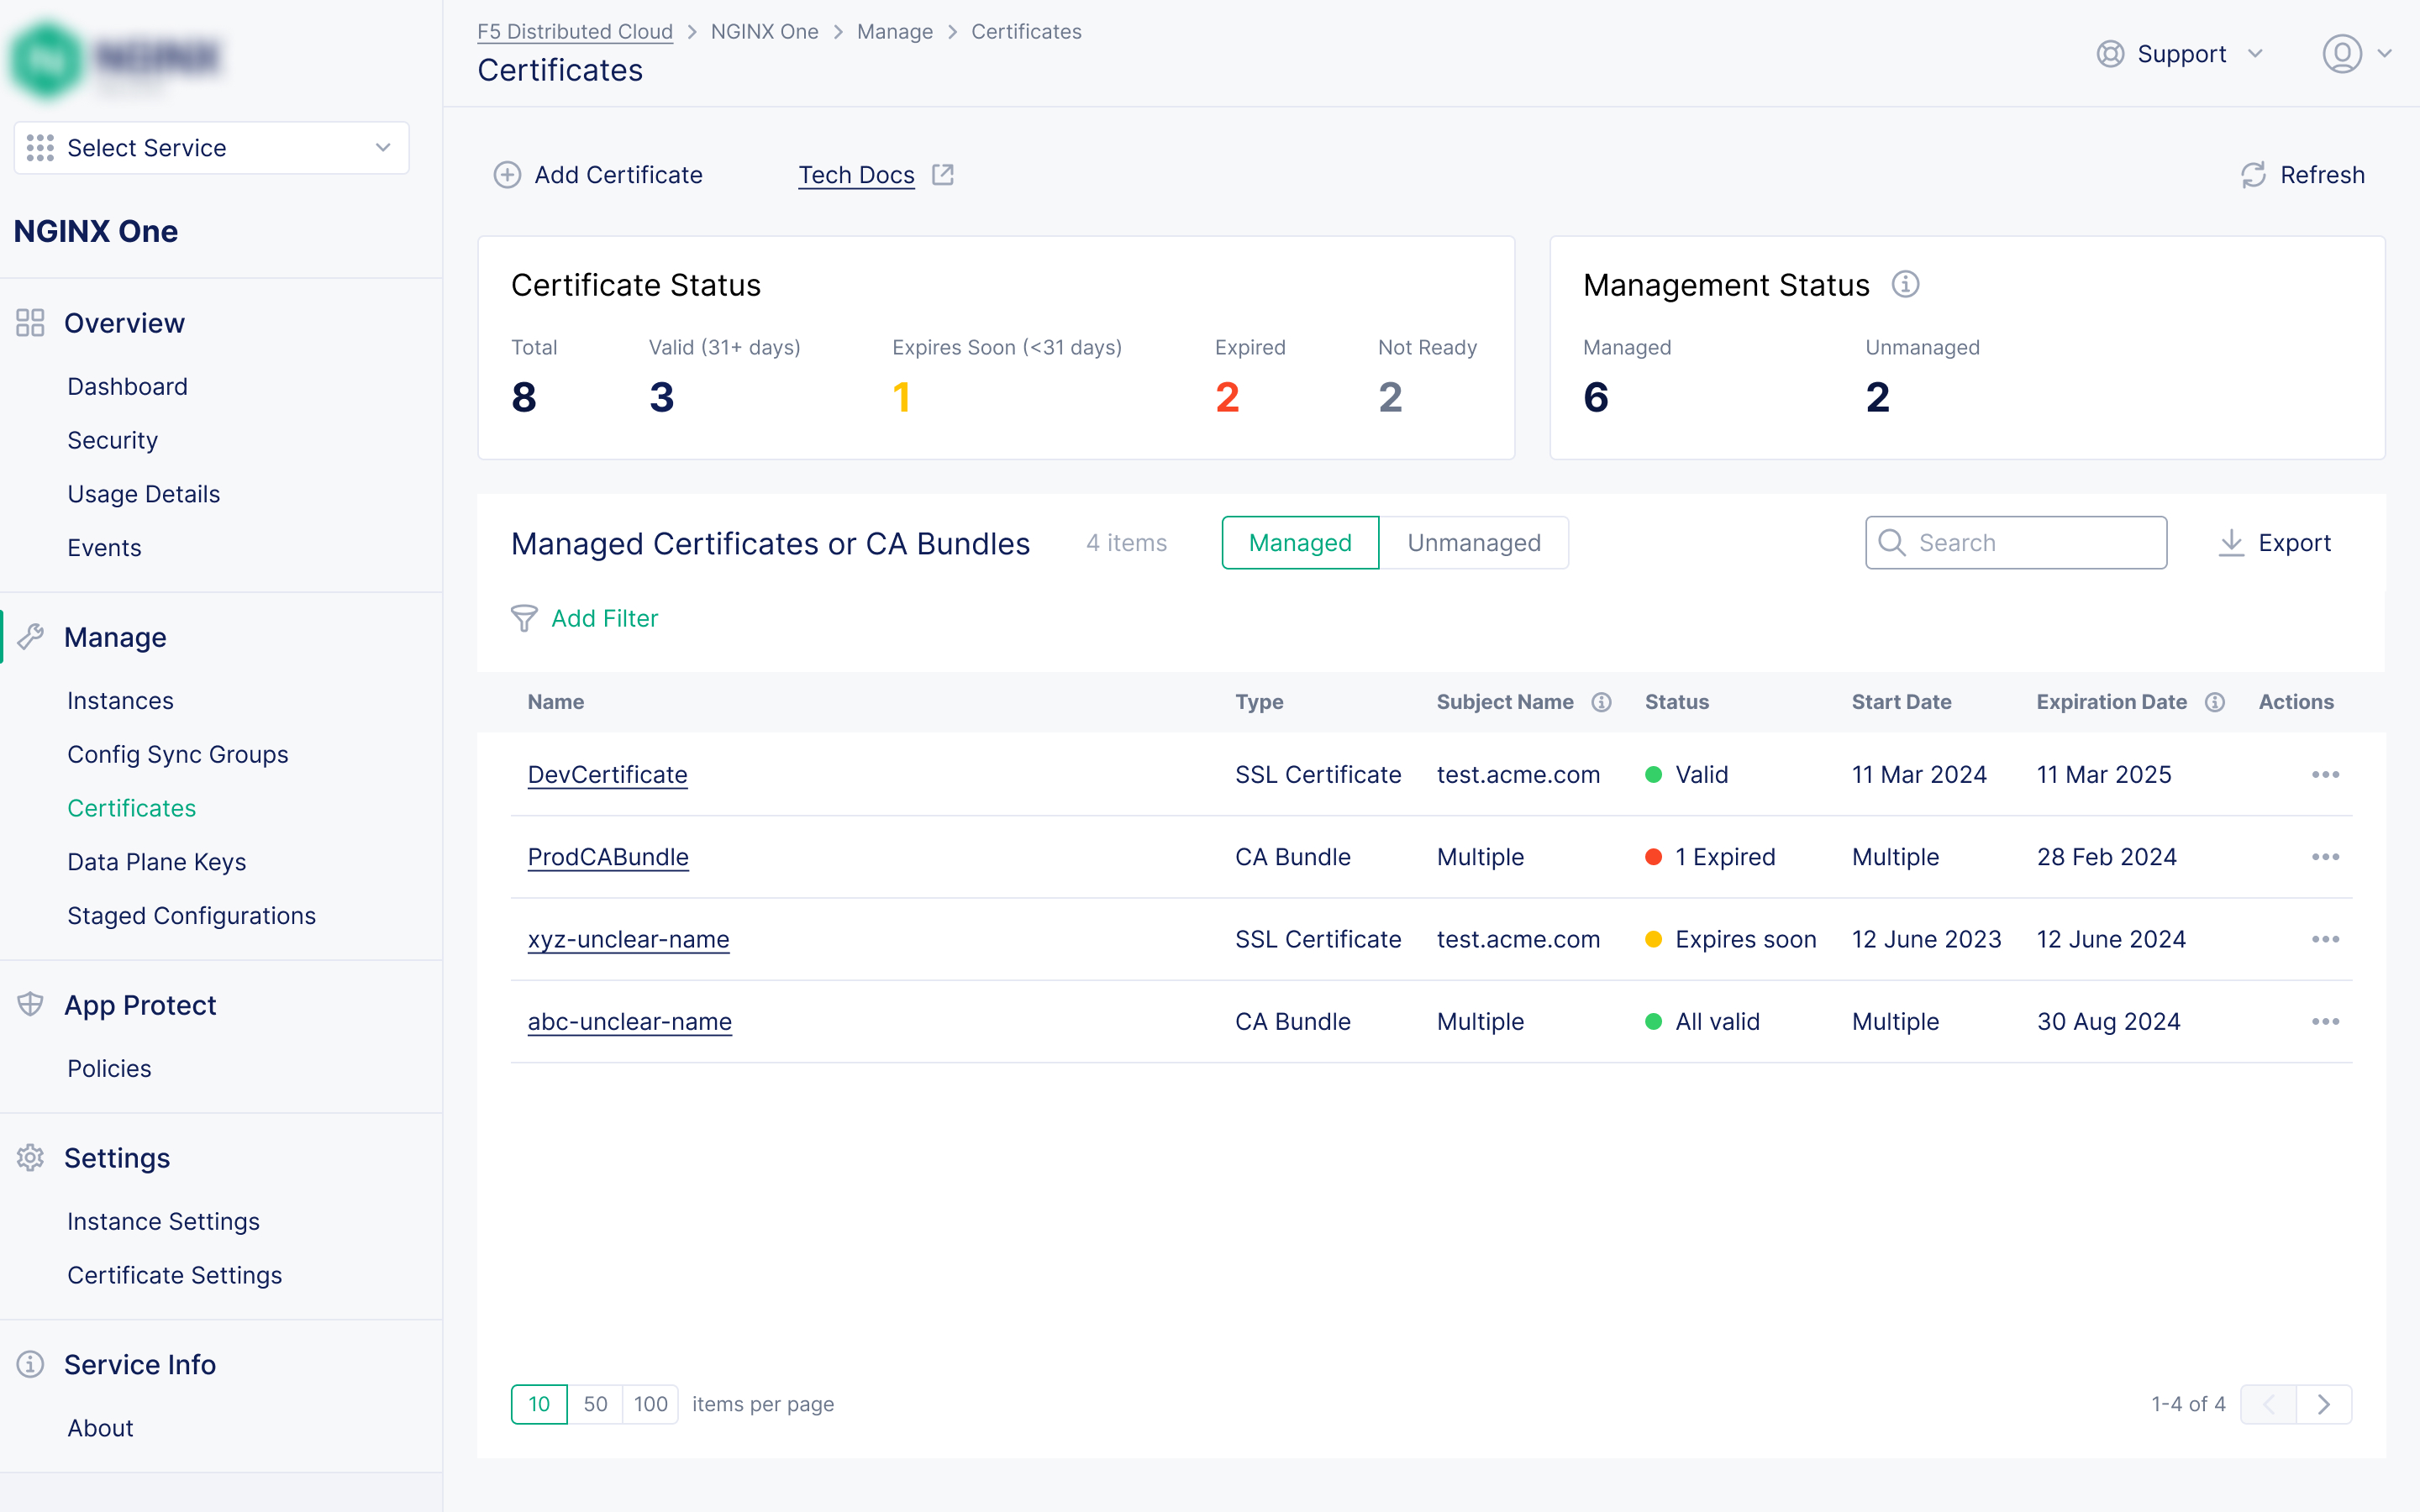The image size is (2420, 1512).
Task: Open actions menu for abc-unclear-name row
Action: 2325,1022
